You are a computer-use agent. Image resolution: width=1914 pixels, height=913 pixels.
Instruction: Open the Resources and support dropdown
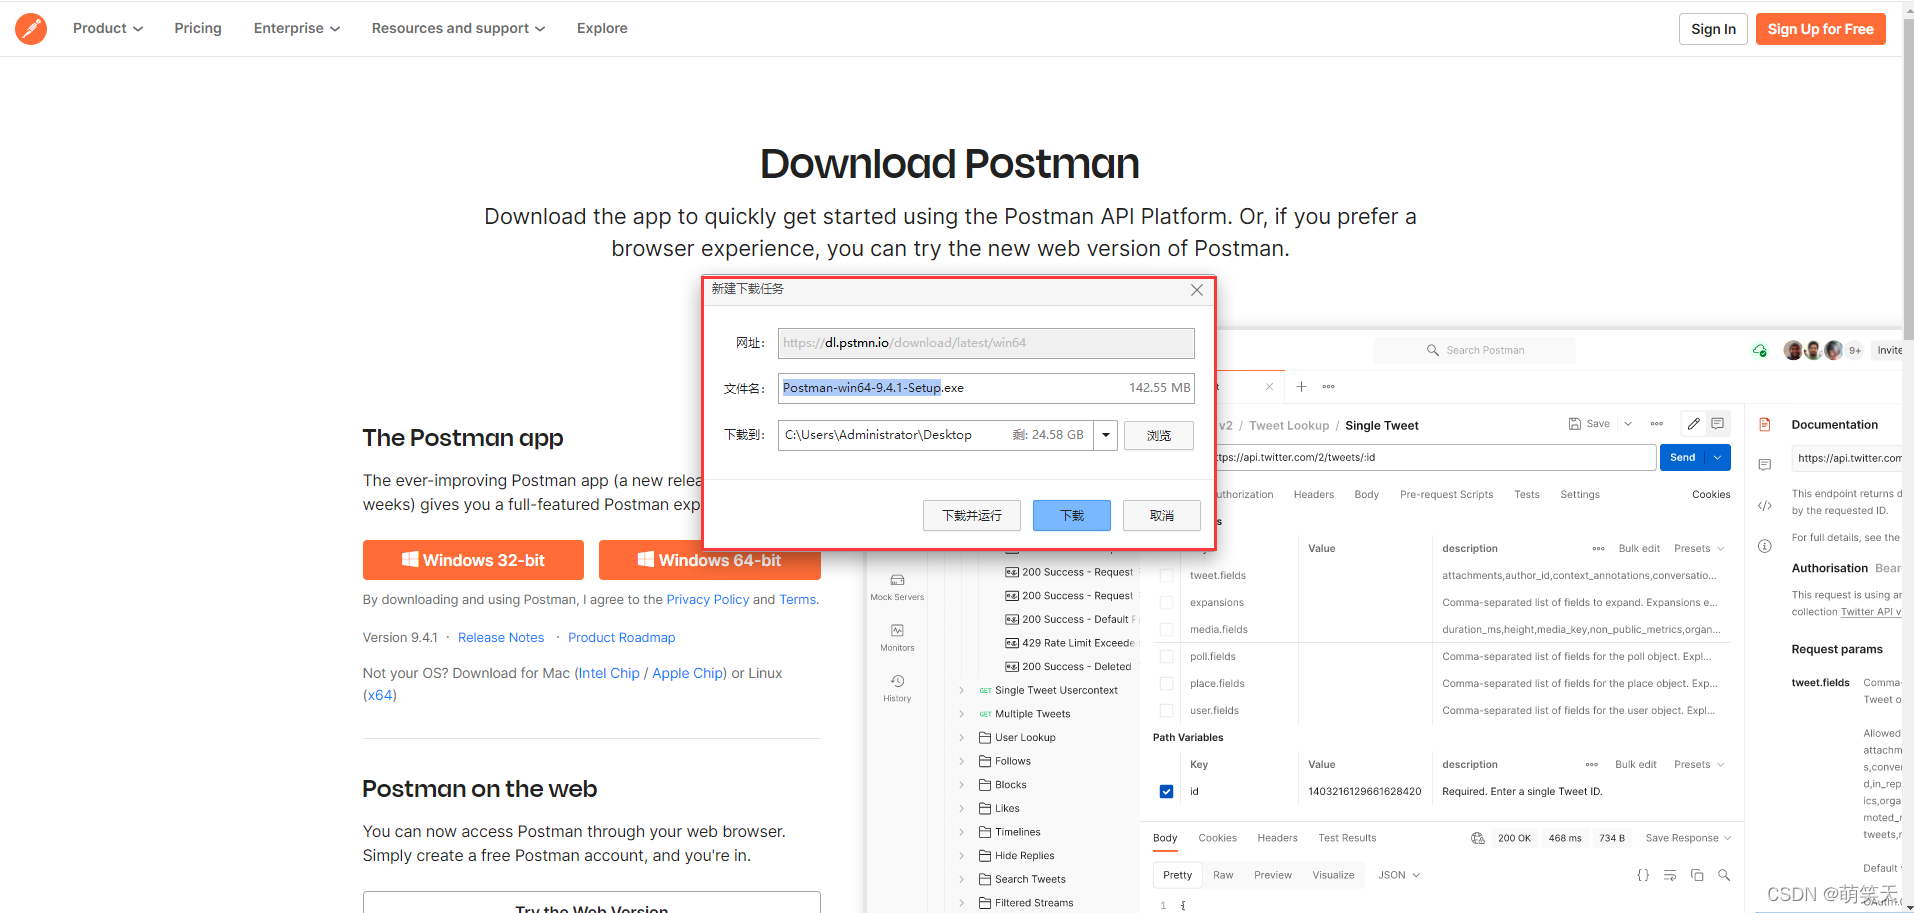click(459, 28)
